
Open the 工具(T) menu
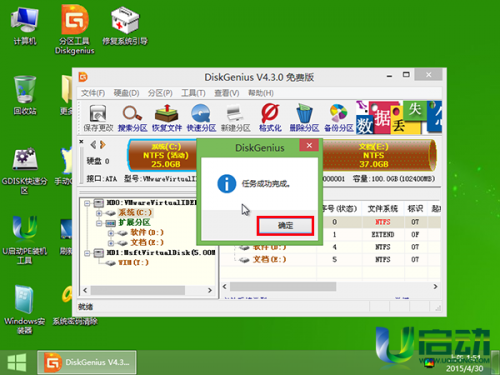tap(193, 93)
